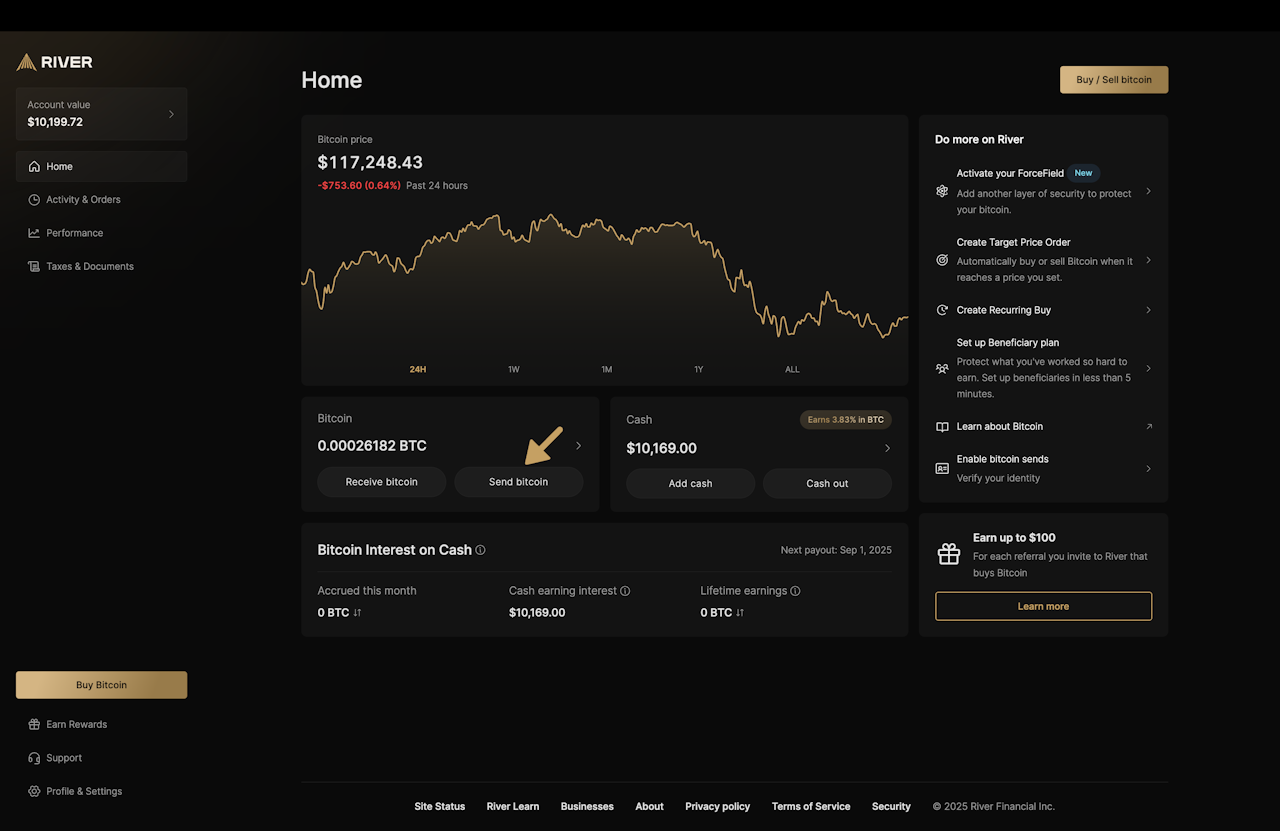Image resolution: width=1280 pixels, height=831 pixels.
Task: Click the New badge beside ForceField
Action: click(x=1084, y=173)
